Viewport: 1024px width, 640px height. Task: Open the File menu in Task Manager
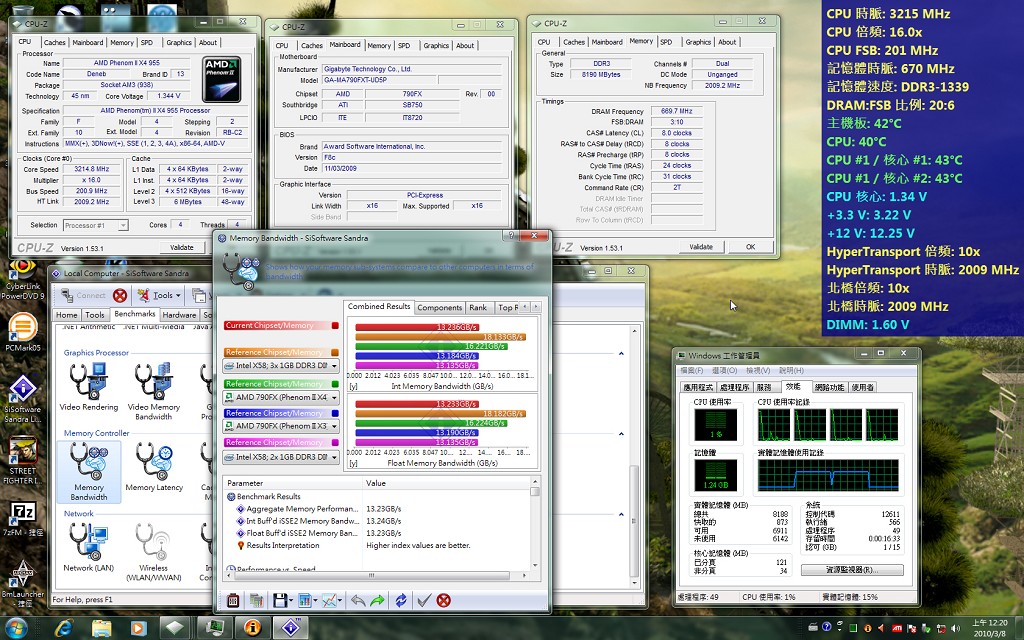click(x=692, y=370)
